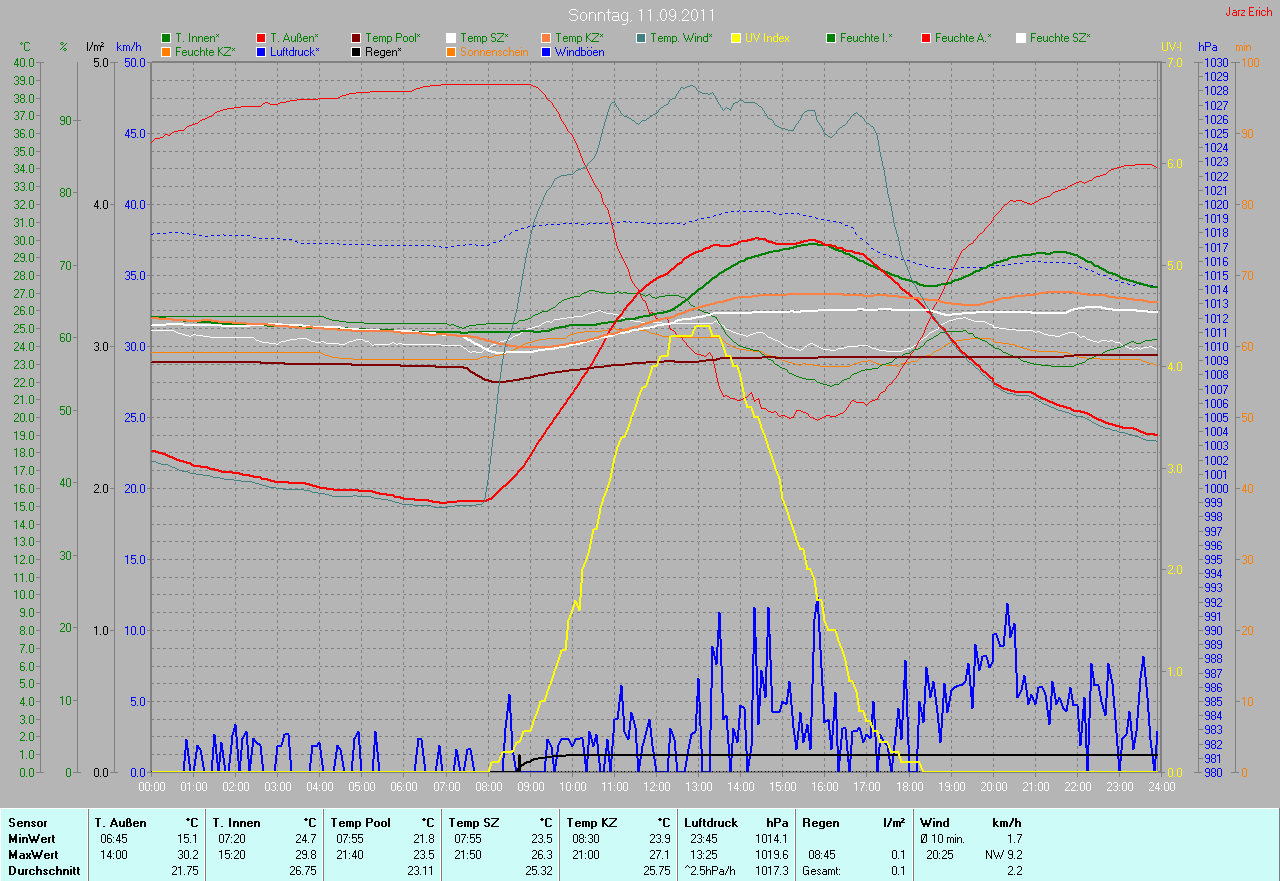Select the Feuchte A. legend label
This screenshot has height=881, width=1280.
963,38
